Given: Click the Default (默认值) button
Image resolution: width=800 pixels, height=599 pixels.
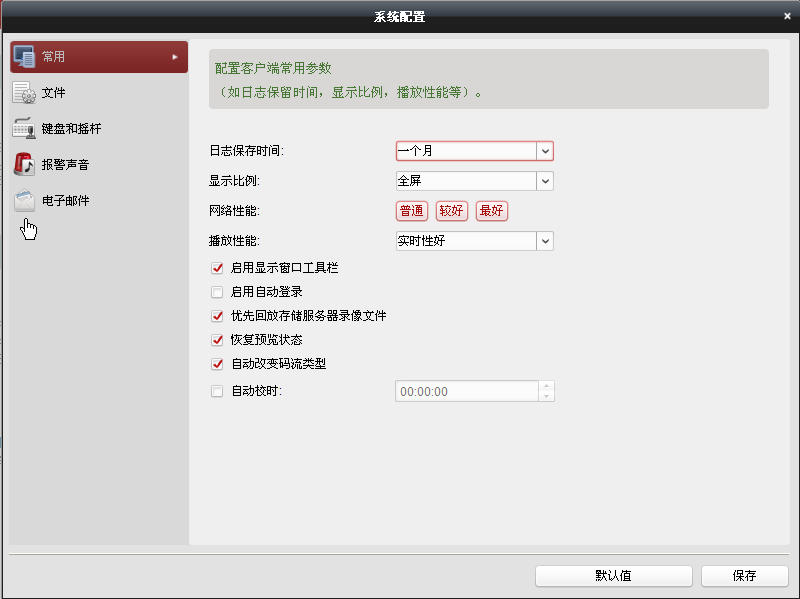Looking at the screenshot, I should pyautogui.click(x=613, y=575).
